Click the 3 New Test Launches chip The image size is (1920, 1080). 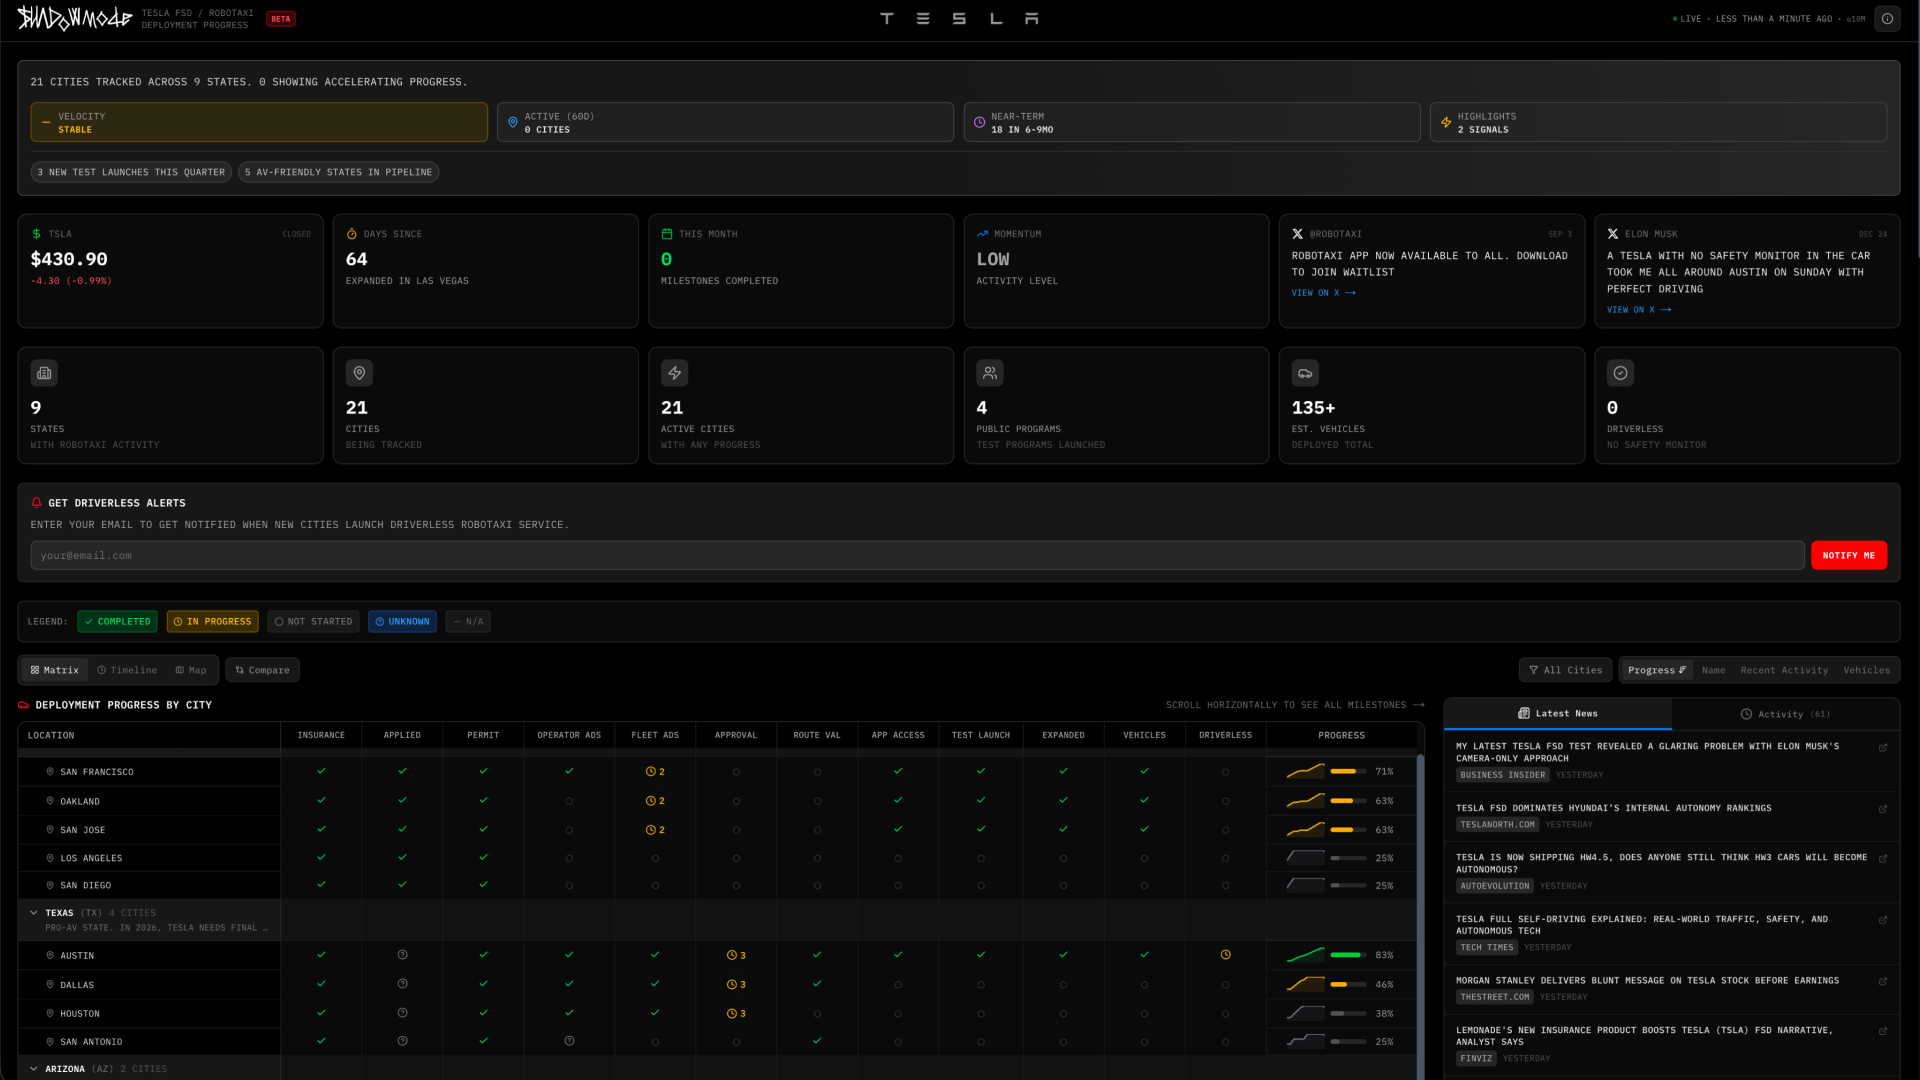[x=131, y=172]
